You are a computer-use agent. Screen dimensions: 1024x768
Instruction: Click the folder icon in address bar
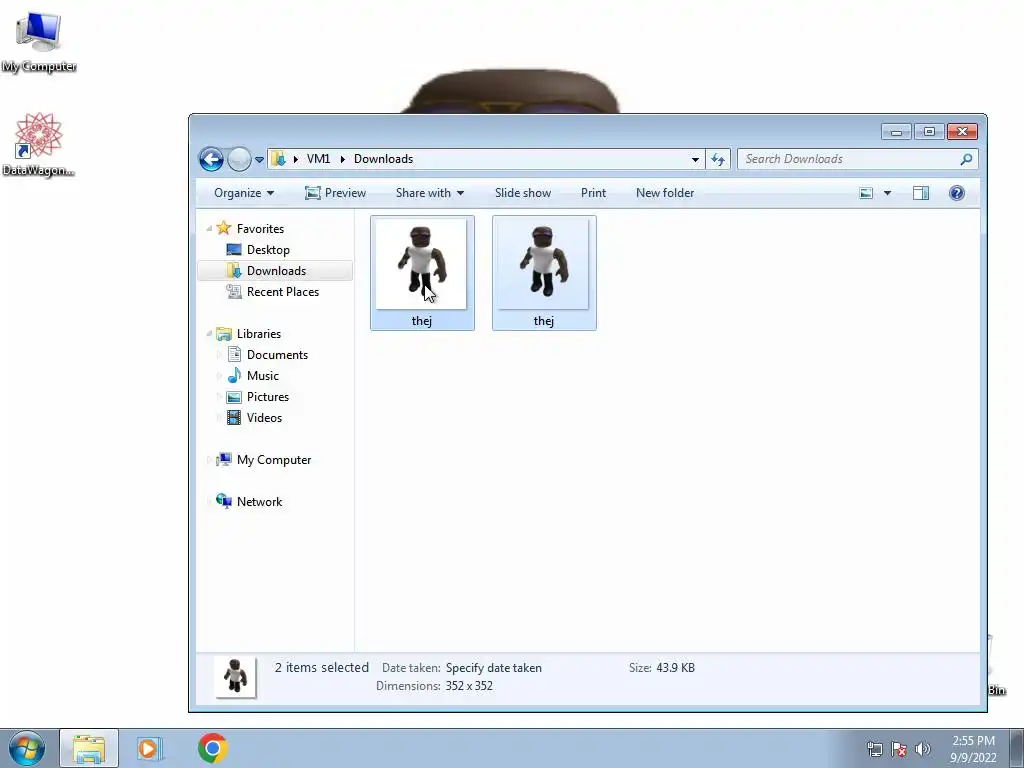point(279,159)
